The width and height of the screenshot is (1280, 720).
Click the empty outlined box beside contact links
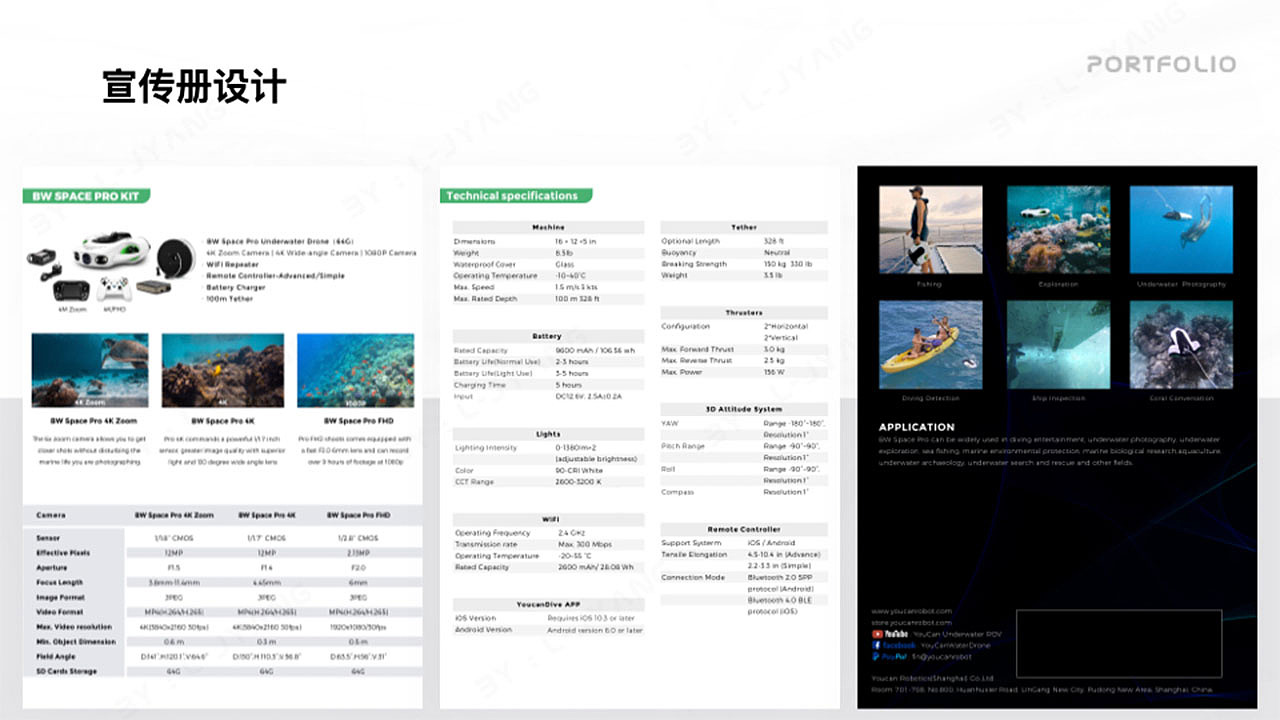(1119, 644)
